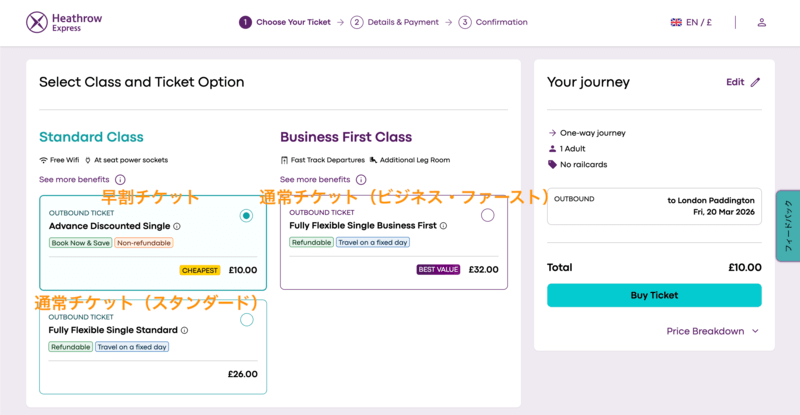The height and width of the screenshot is (415, 800).
Task: Click info icon beside Business First benefits
Action: click(361, 180)
